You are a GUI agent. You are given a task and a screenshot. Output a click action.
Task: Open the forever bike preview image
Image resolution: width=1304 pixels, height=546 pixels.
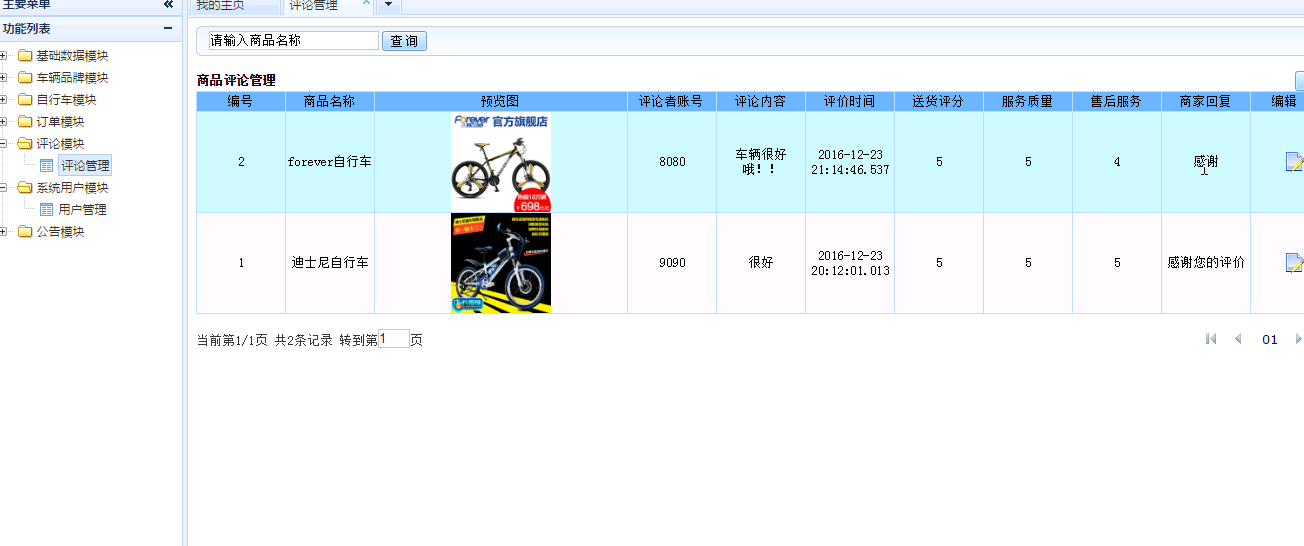click(501, 162)
